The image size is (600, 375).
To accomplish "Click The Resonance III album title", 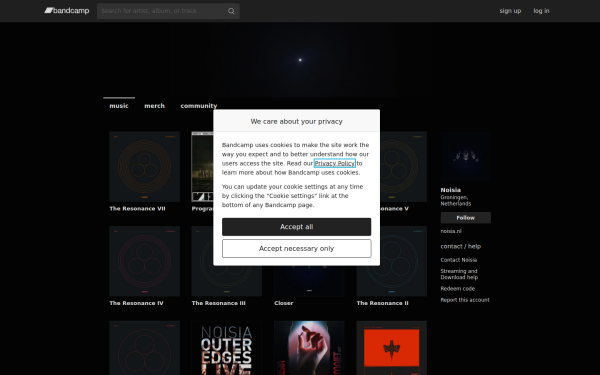I will coord(218,303).
